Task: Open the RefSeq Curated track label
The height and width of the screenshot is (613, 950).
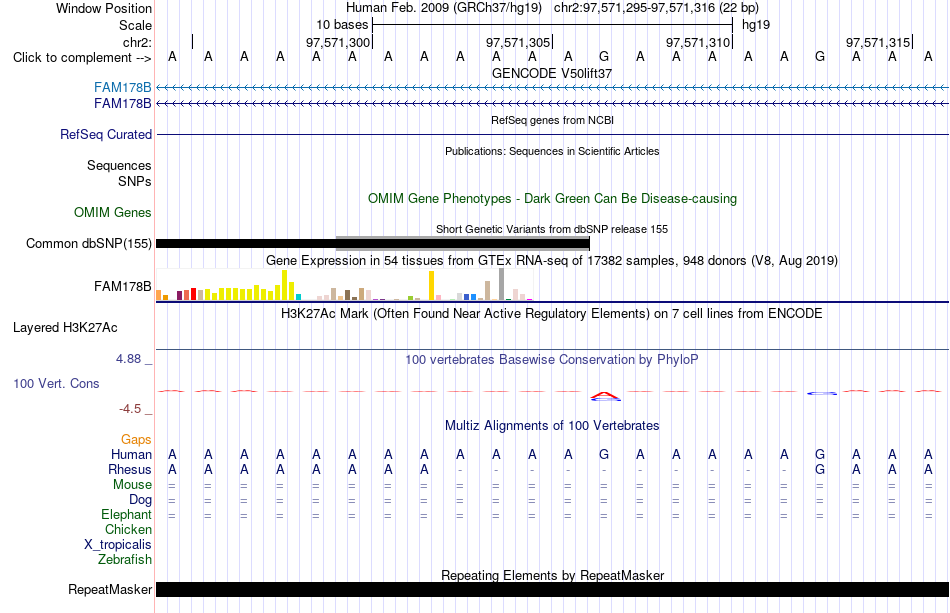Action: click(105, 134)
